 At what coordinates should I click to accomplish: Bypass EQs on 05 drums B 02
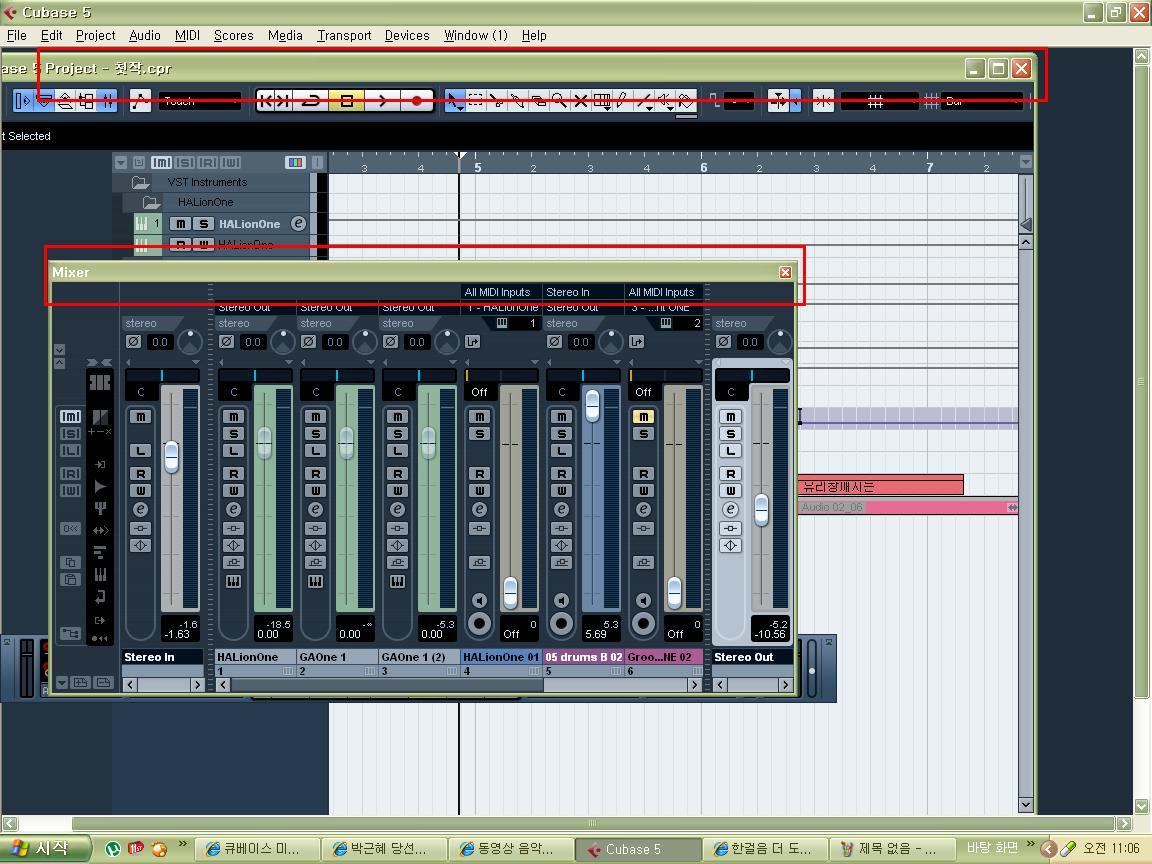[x=561, y=545]
